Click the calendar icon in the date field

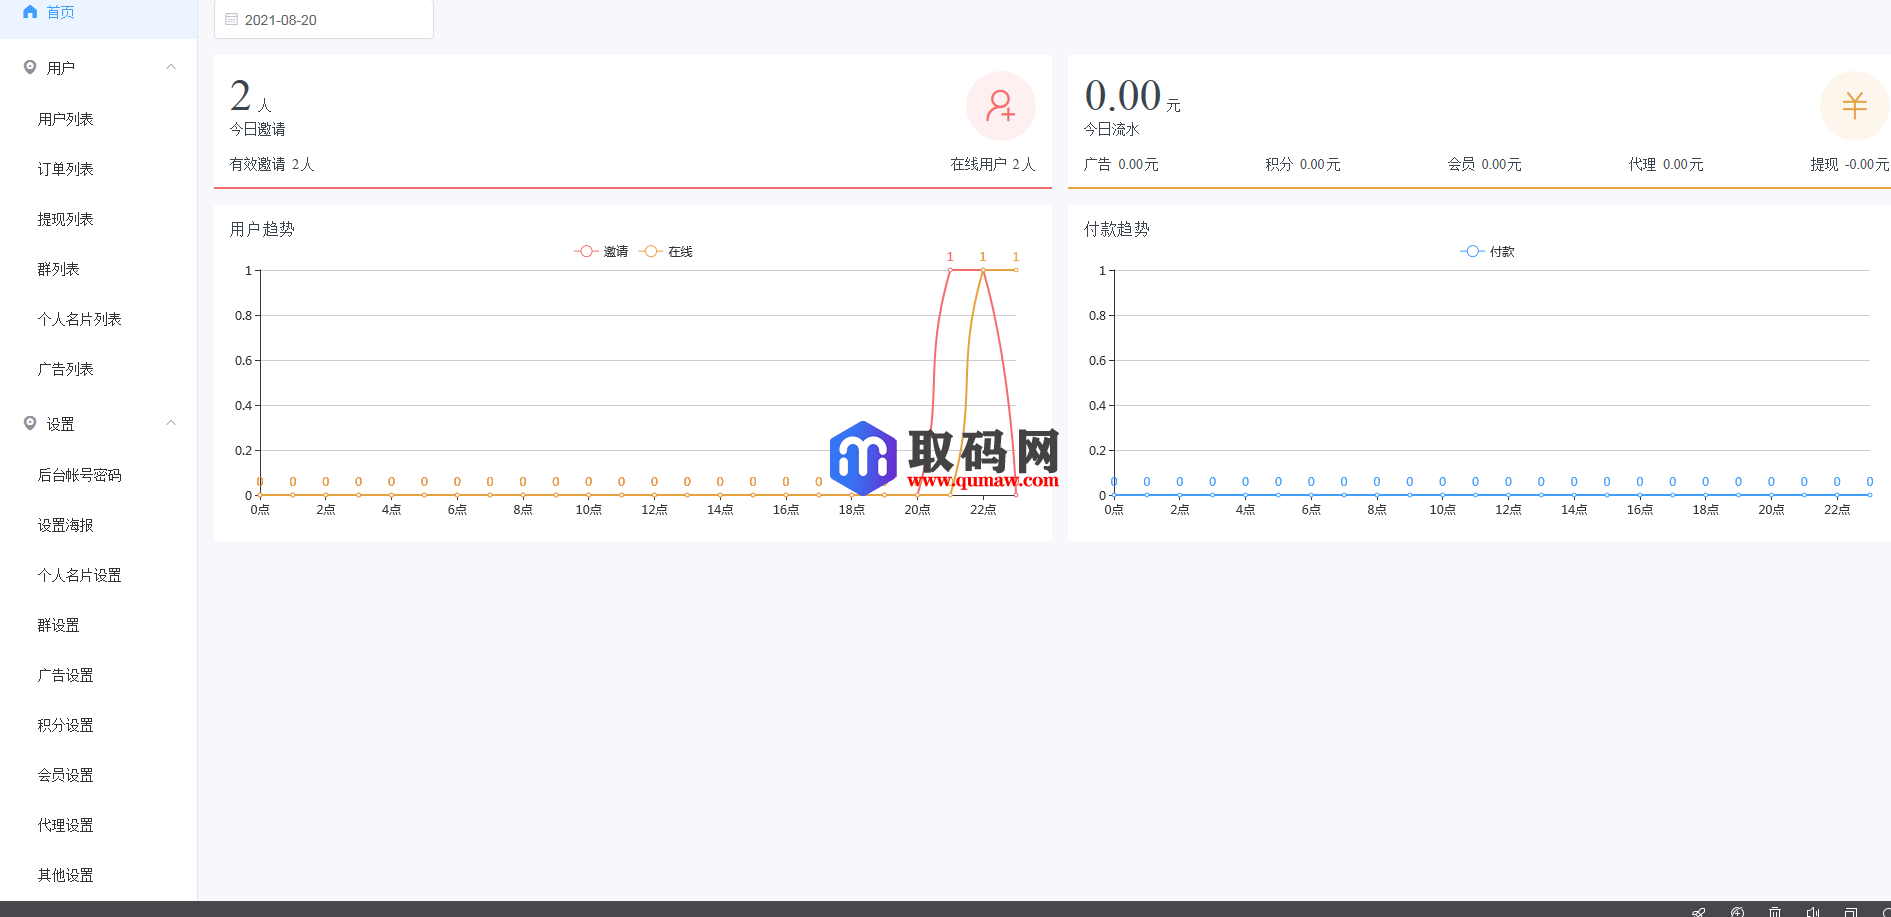[x=232, y=18]
